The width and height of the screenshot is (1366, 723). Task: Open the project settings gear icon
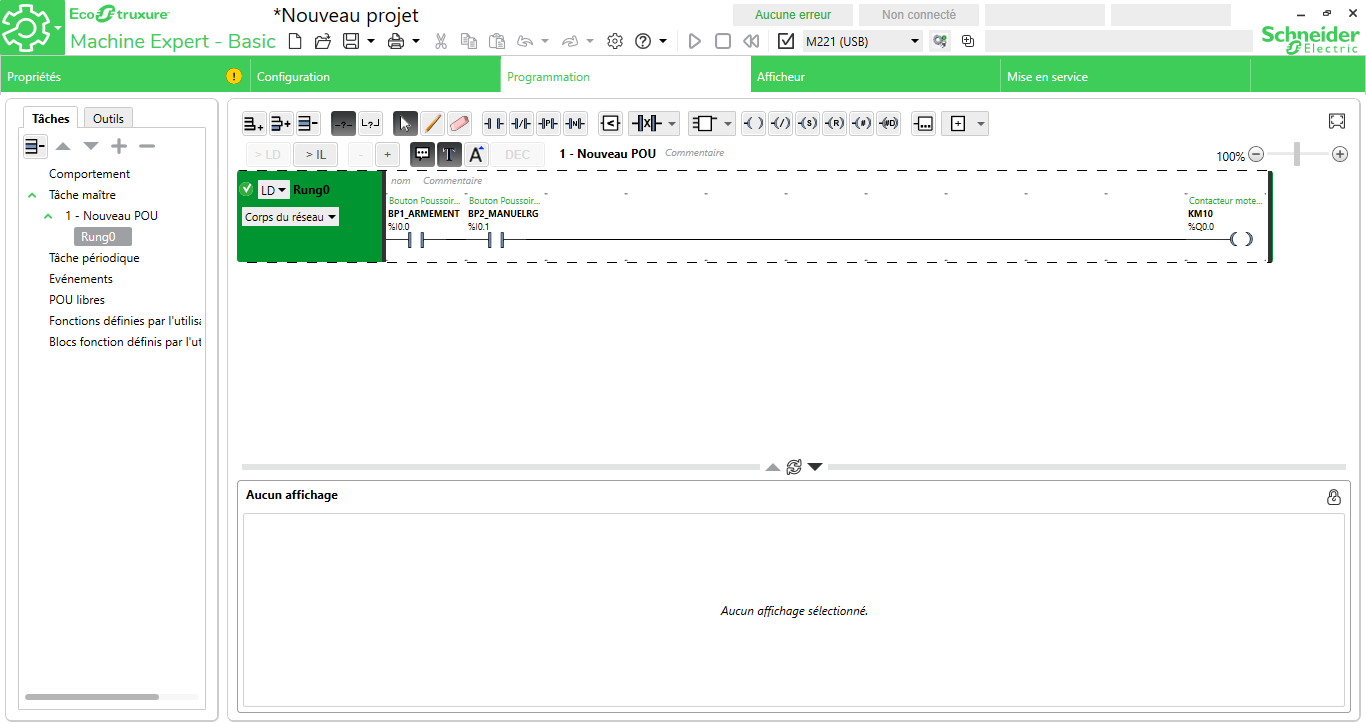615,41
